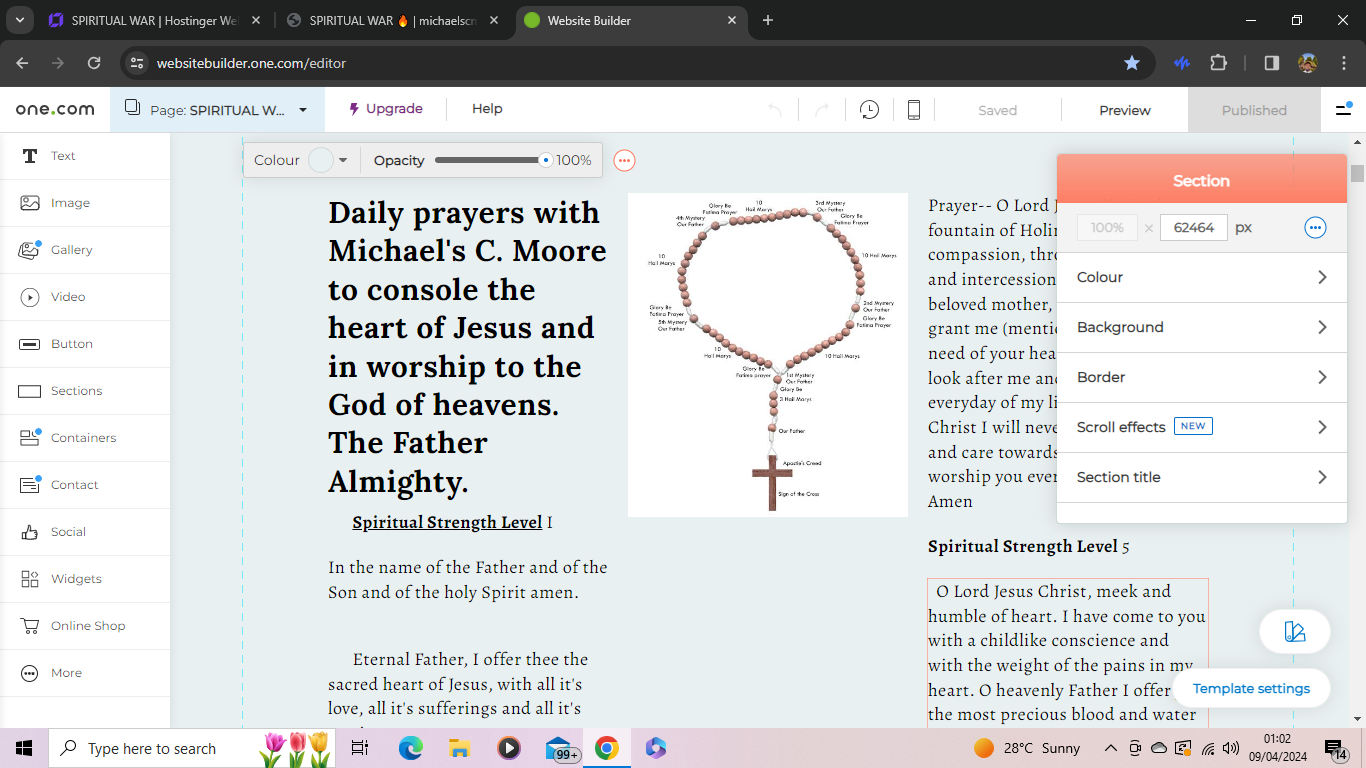Click the section height field 62464
The image size is (1366, 768).
[x=1194, y=228]
